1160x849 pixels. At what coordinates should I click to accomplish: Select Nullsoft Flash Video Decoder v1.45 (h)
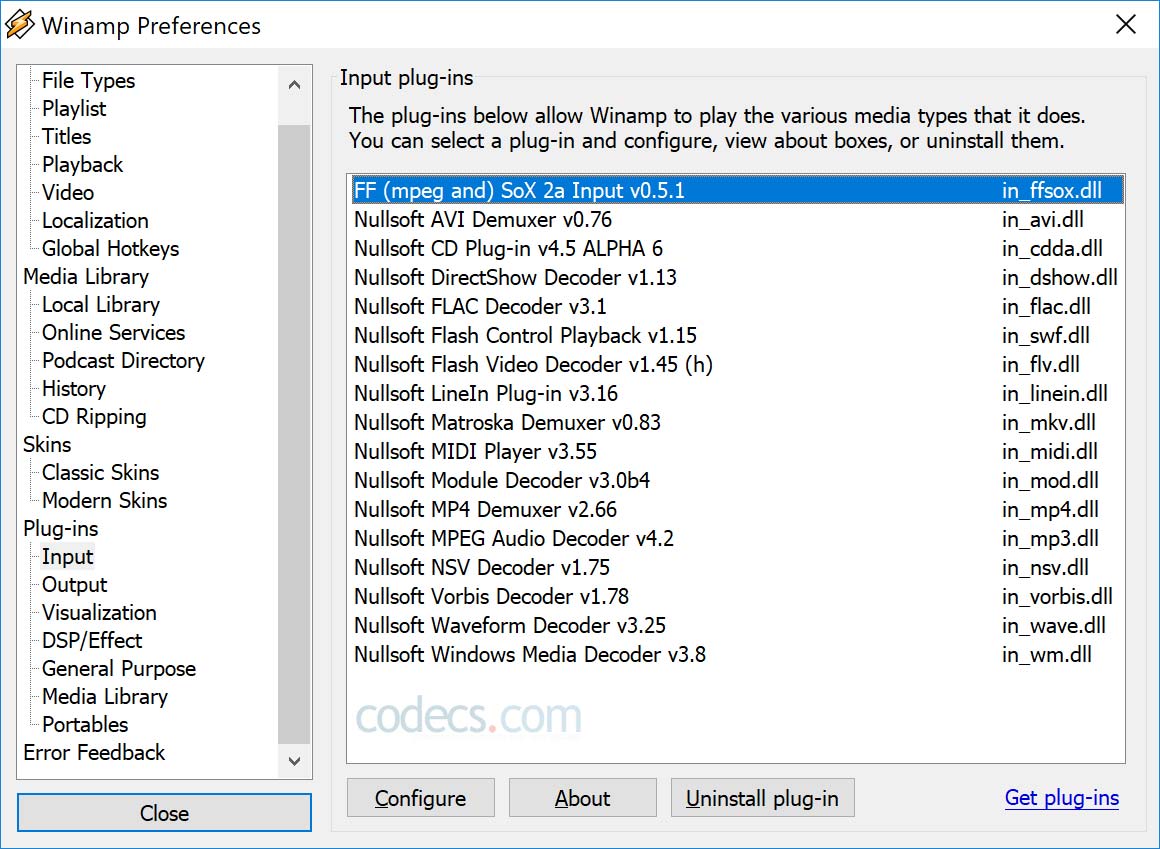click(736, 365)
